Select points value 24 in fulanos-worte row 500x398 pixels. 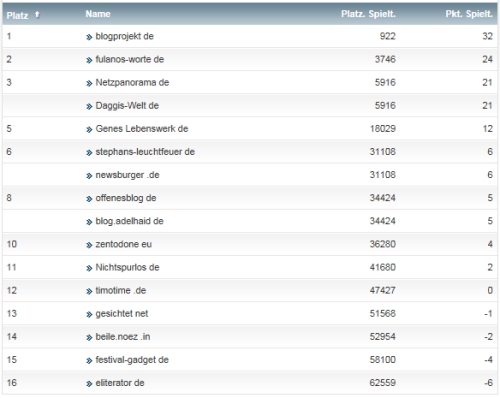click(x=487, y=59)
